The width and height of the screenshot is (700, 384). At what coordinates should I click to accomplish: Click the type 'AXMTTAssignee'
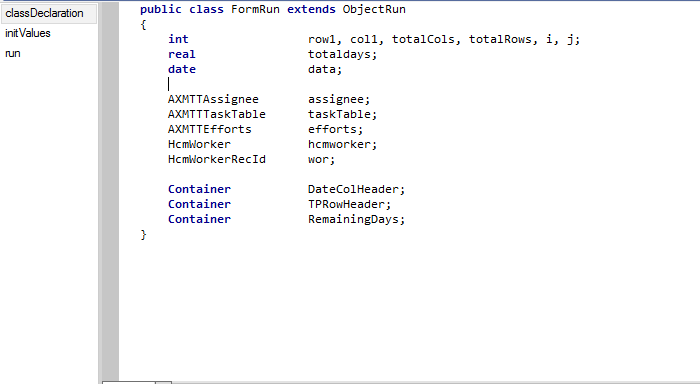(213, 99)
